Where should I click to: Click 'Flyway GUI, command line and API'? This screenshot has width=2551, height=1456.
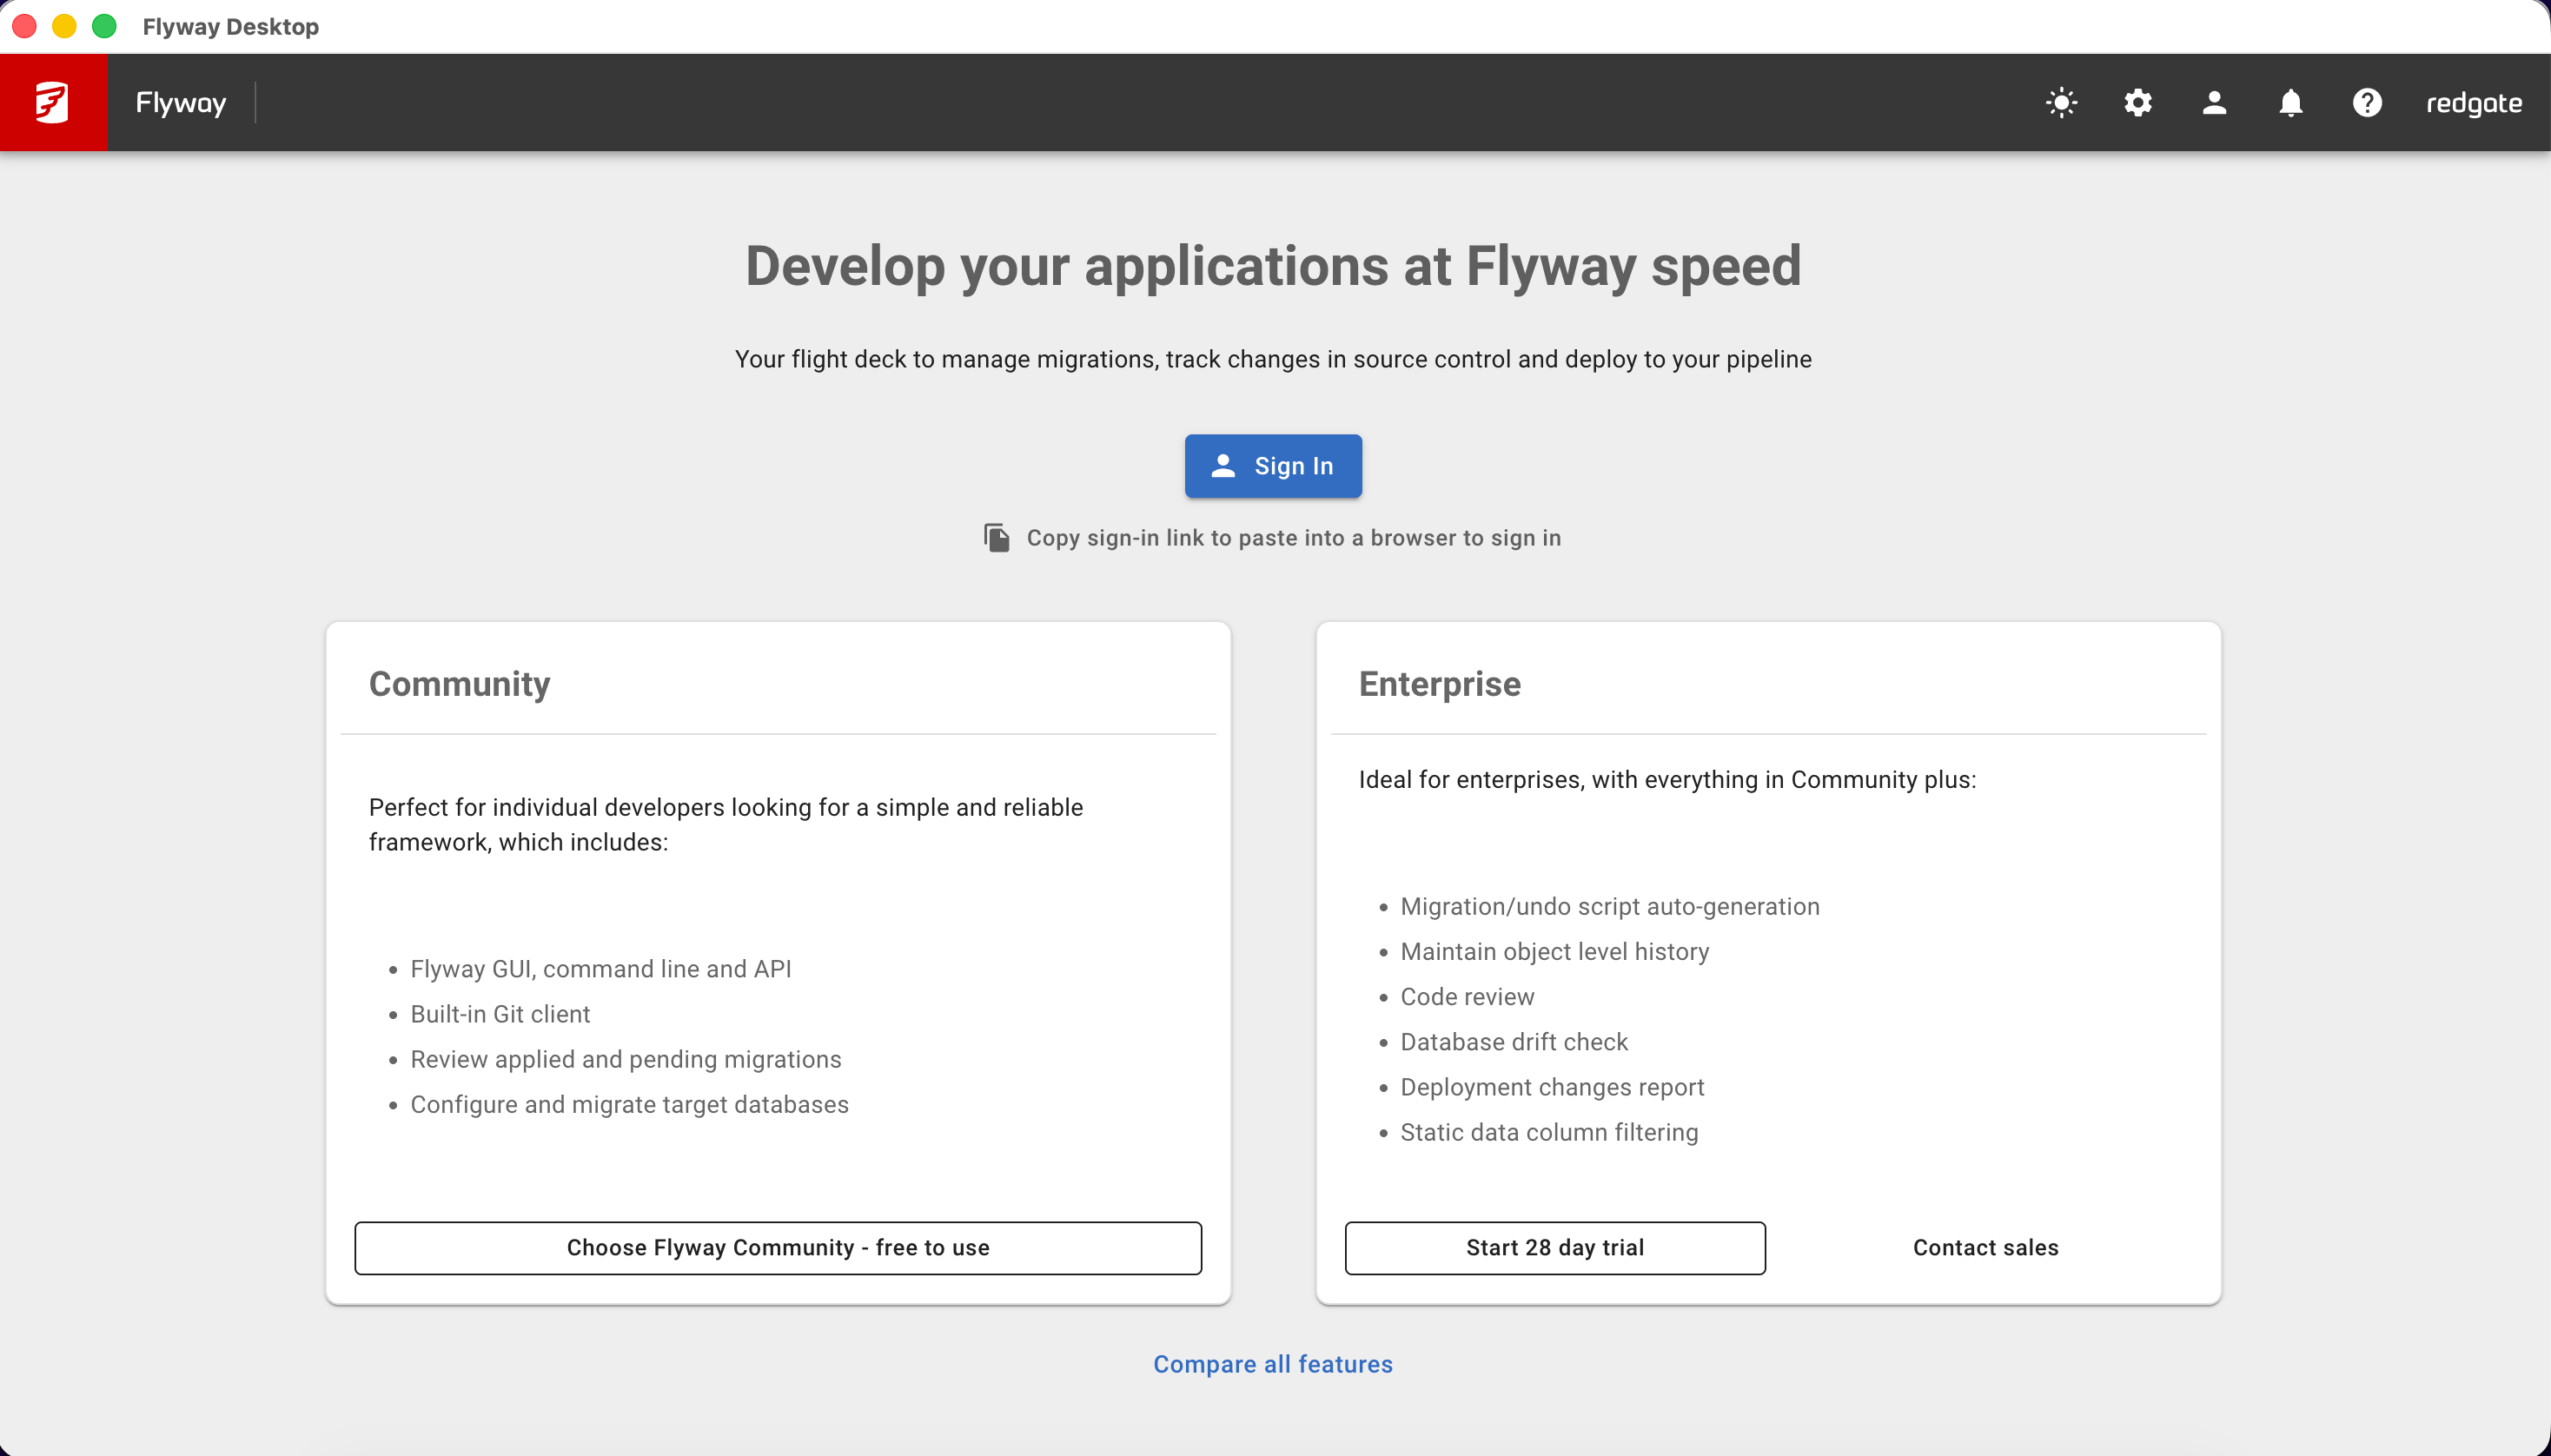pyautogui.click(x=601, y=969)
